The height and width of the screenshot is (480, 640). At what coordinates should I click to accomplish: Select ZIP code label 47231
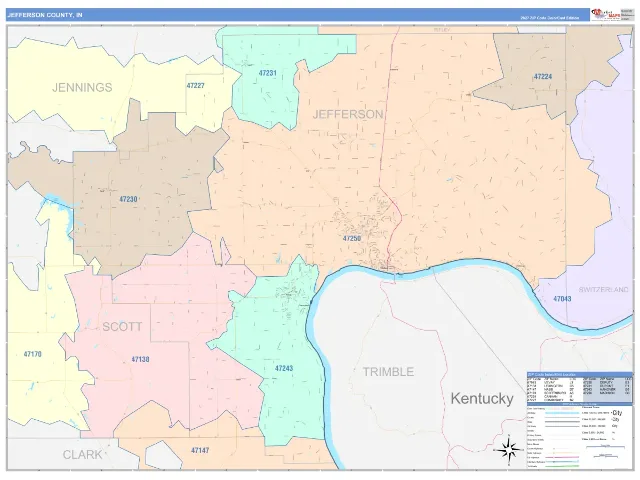(267, 73)
